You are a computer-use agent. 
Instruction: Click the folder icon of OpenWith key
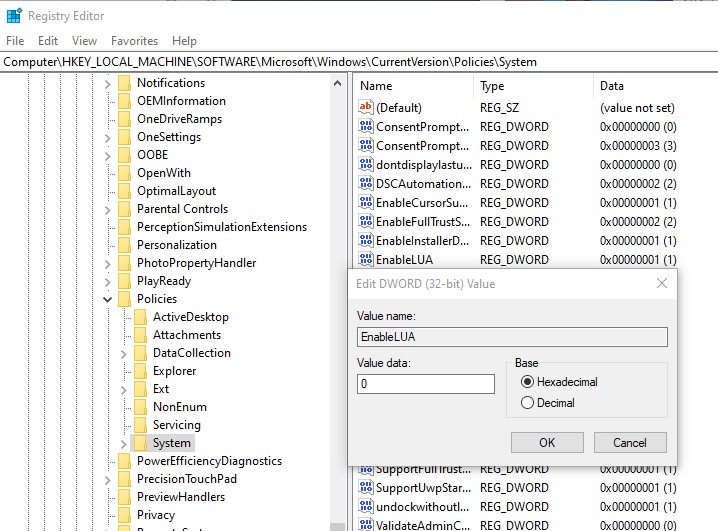124,173
